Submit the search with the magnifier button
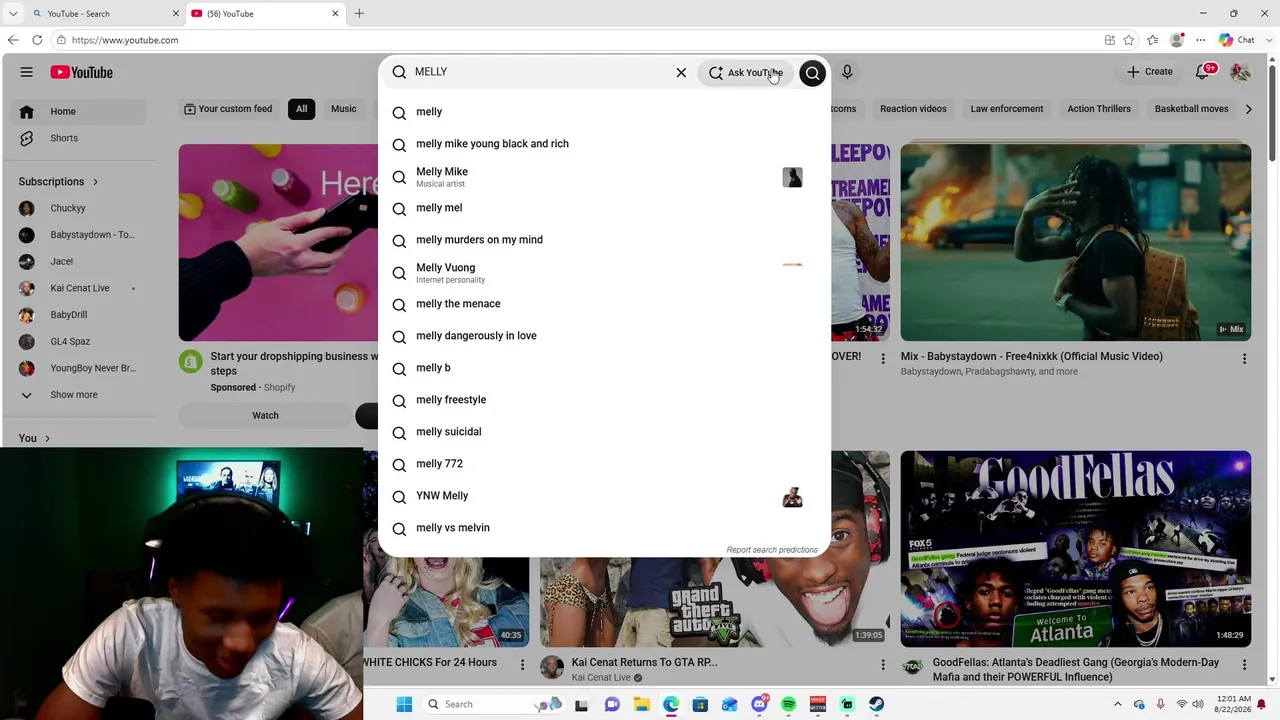 [813, 72]
